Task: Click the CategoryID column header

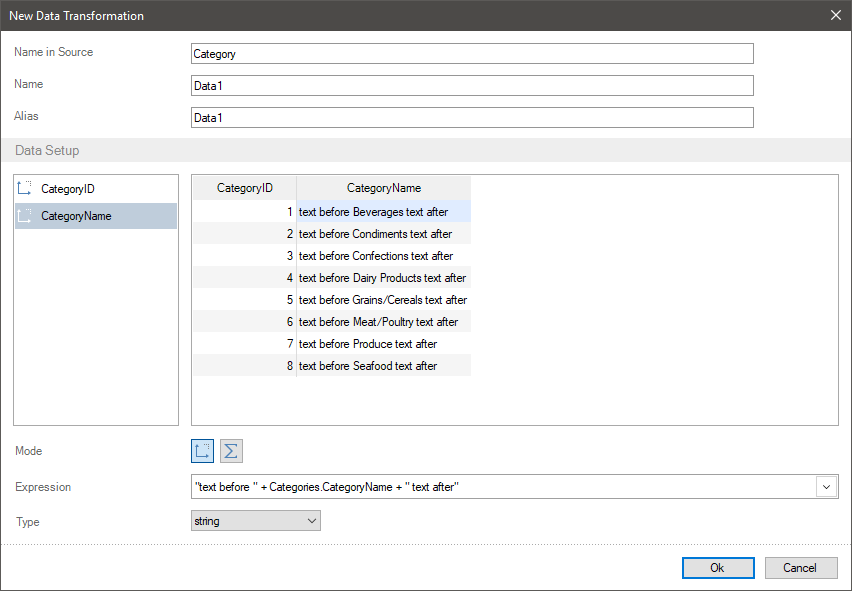Action: click(244, 188)
